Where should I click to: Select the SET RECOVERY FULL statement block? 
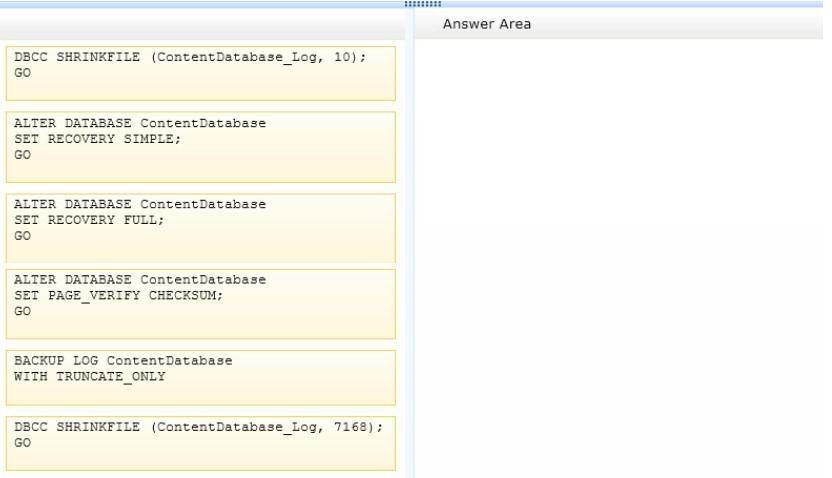(x=201, y=228)
